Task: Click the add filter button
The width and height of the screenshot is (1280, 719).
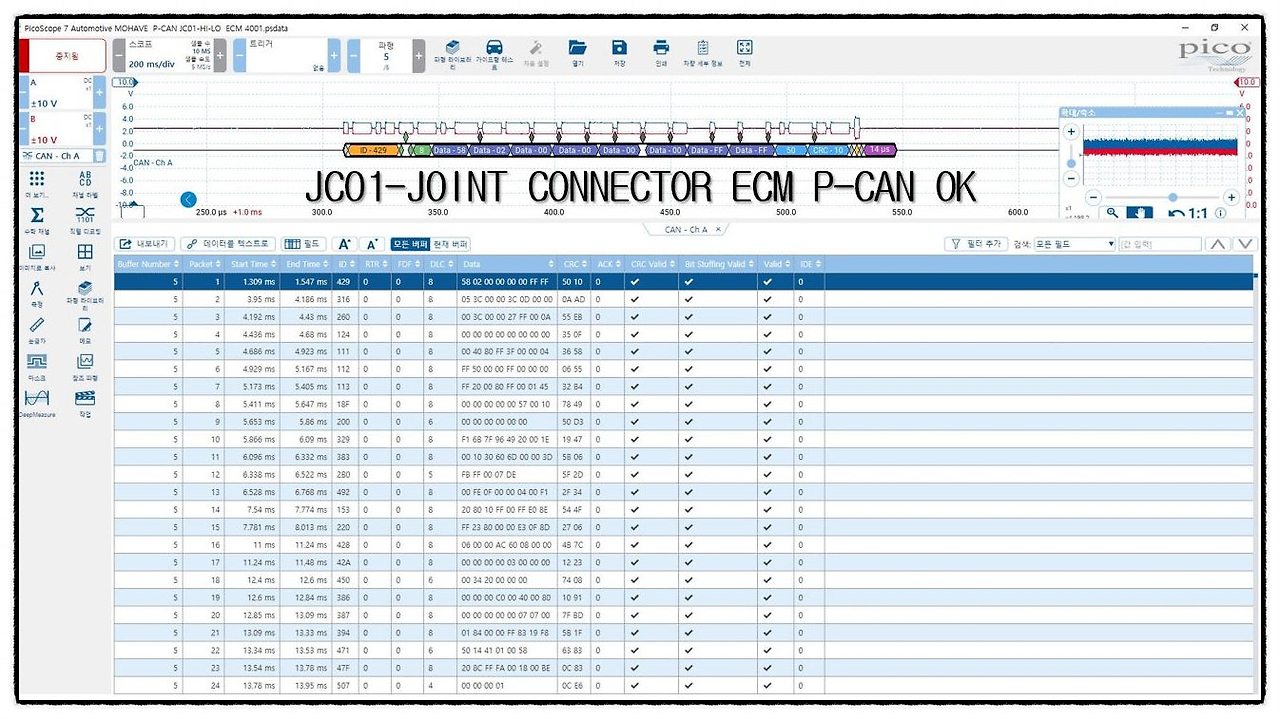Action: pyautogui.click(x=977, y=244)
